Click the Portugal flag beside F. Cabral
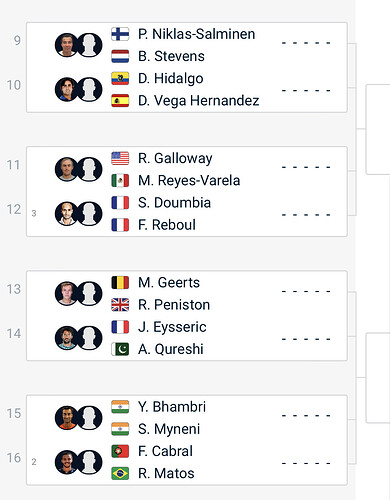This screenshot has height=500, width=390. coord(120,451)
